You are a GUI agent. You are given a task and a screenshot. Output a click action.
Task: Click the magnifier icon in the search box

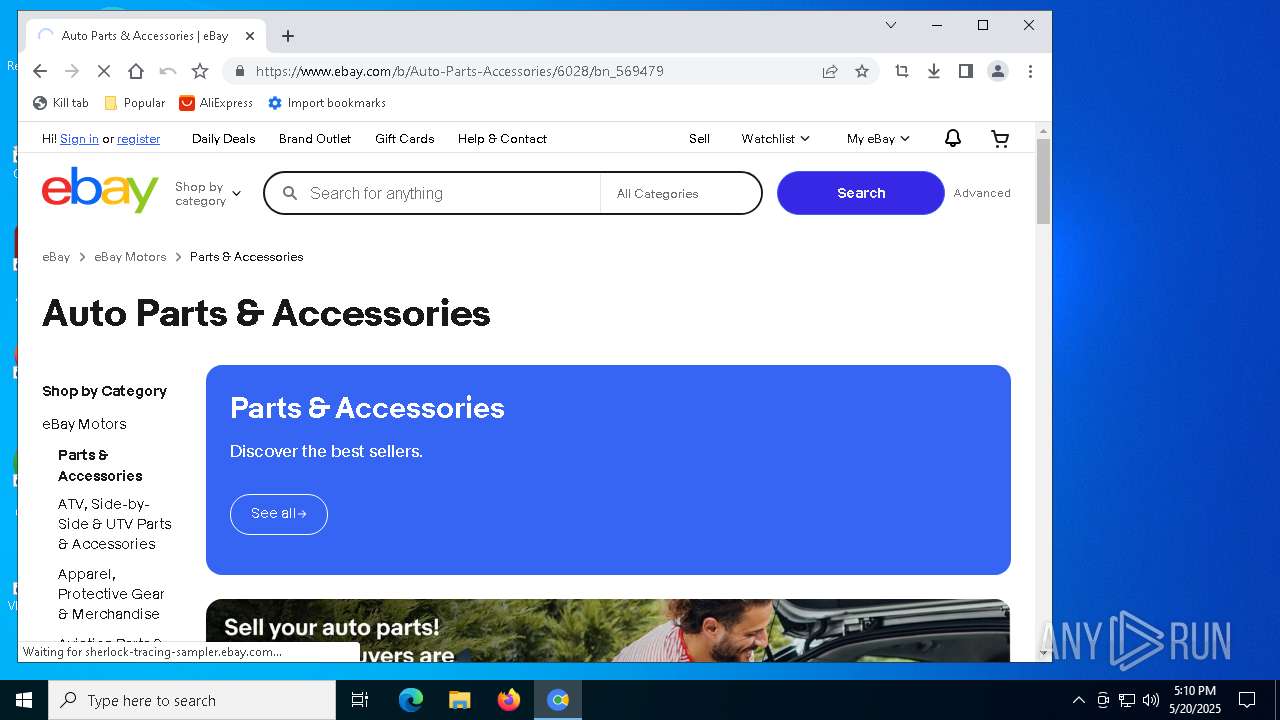pyautogui.click(x=290, y=193)
